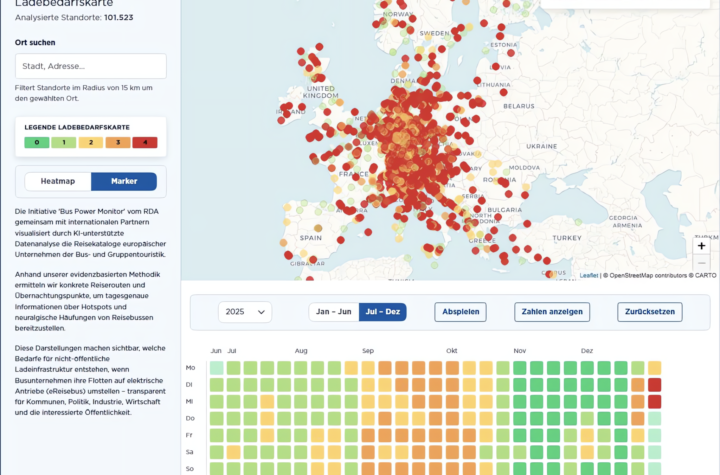Click legend swatch level 3 orange

click(x=118, y=142)
